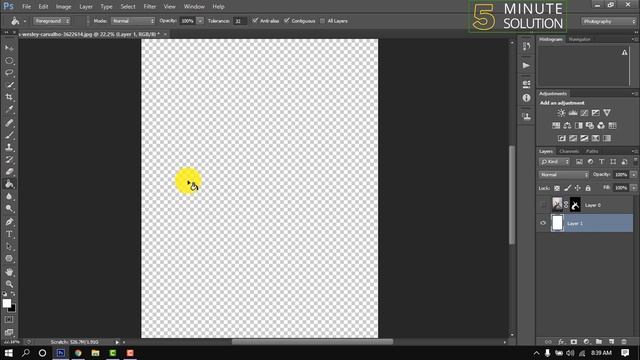The image size is (640, 360).
Task: Open the Window menu
Action: [x=194, y=7]
